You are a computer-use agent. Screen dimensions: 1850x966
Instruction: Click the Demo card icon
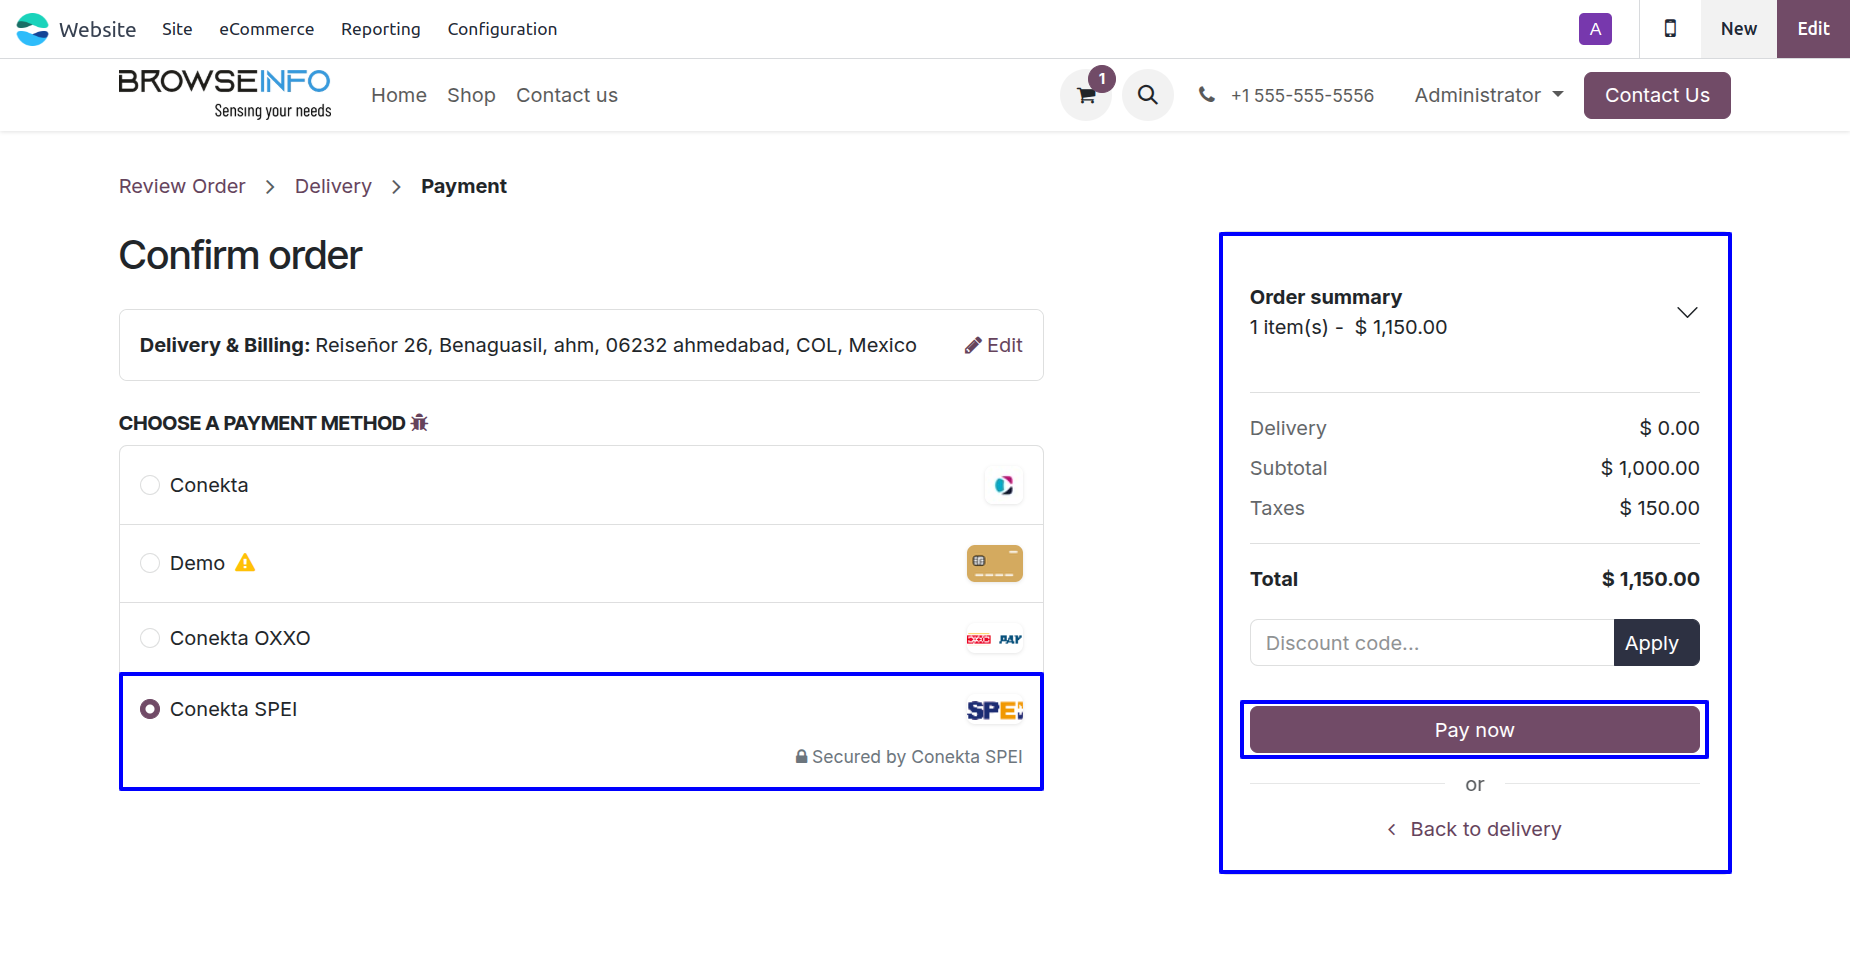pos(995,563)
